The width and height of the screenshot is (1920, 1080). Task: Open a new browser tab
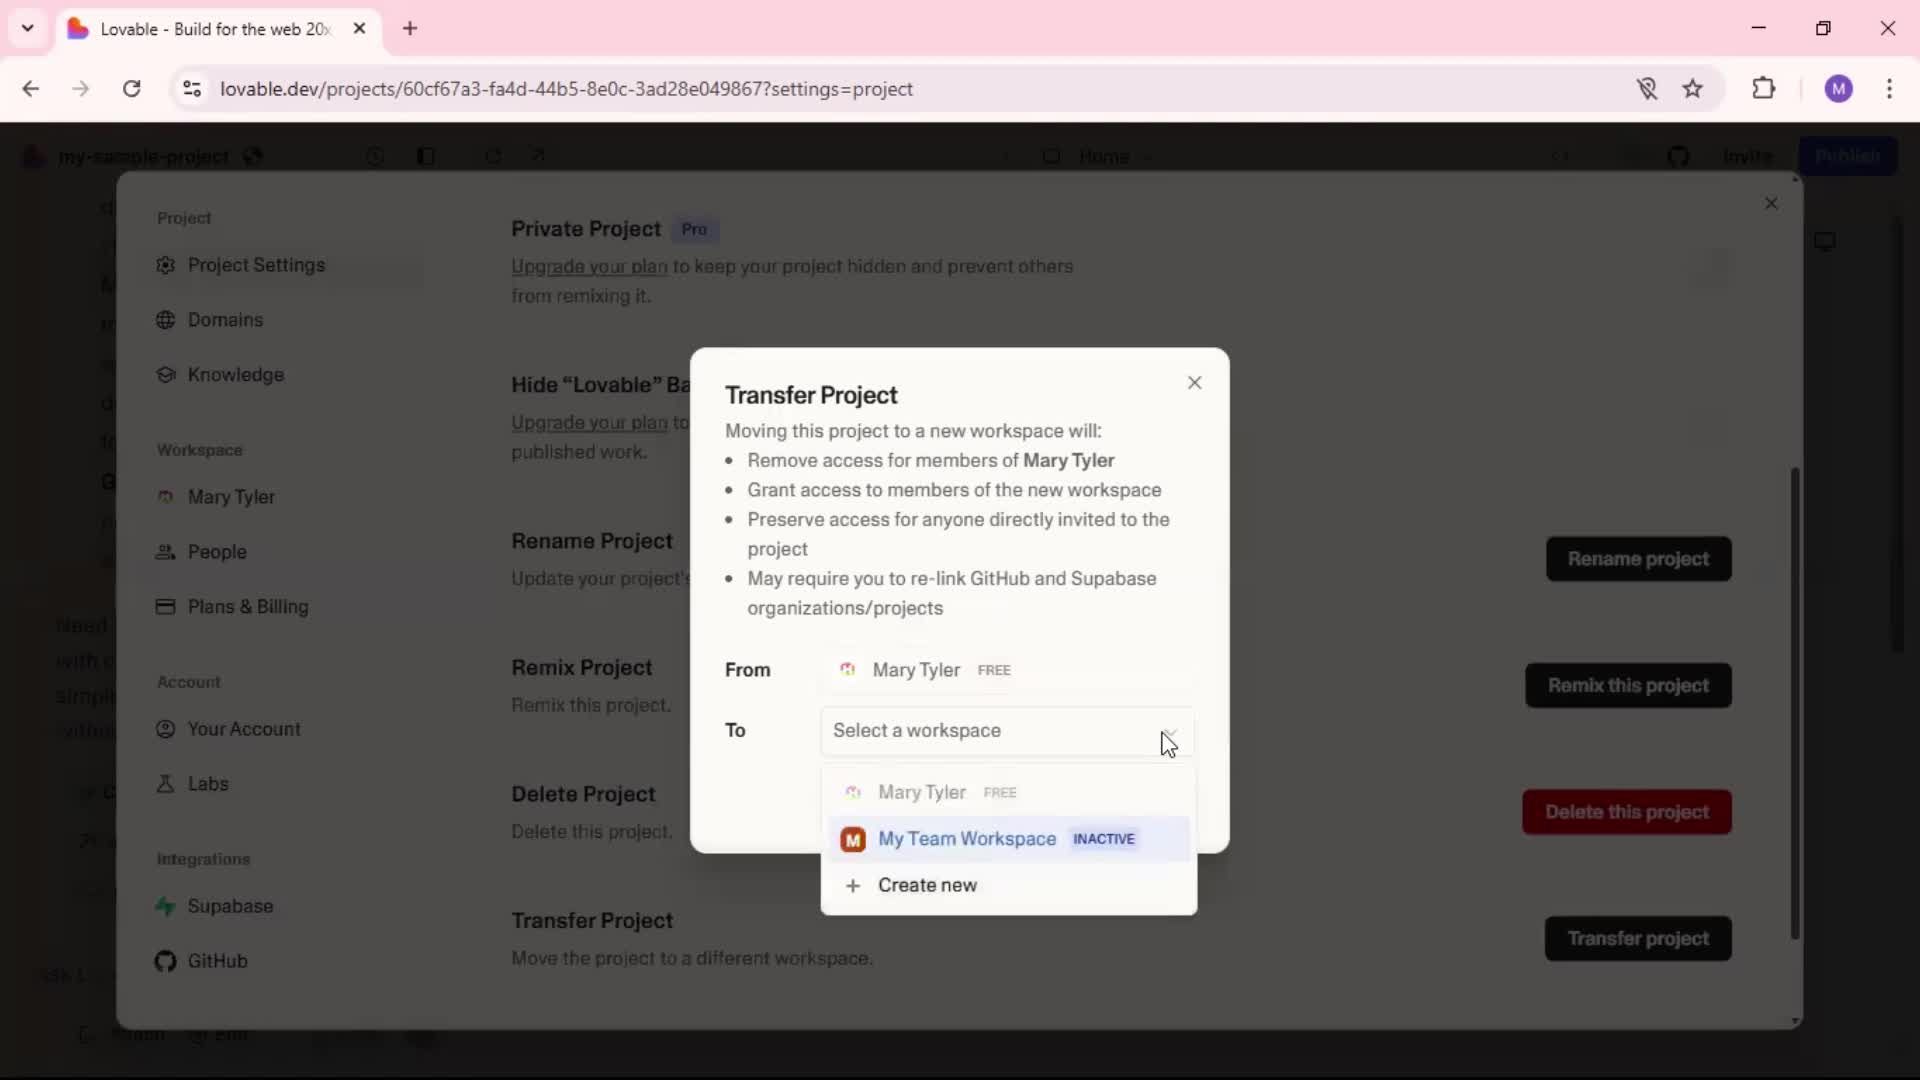coord(410,29)
